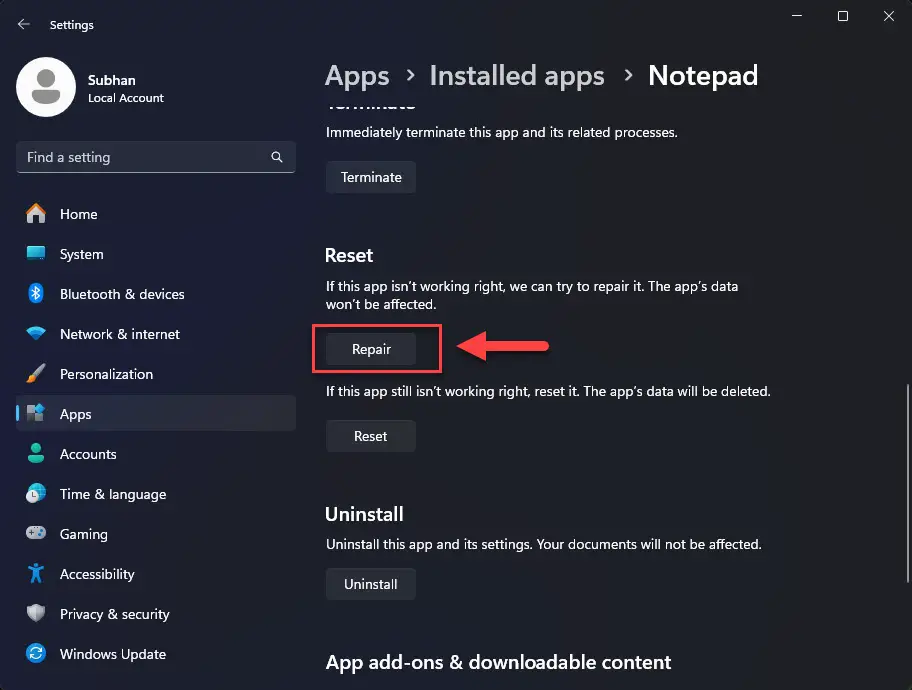This screenshot has height=690, width=912.
Task: Click the Apps icon in sidebar
Action: 36,413
